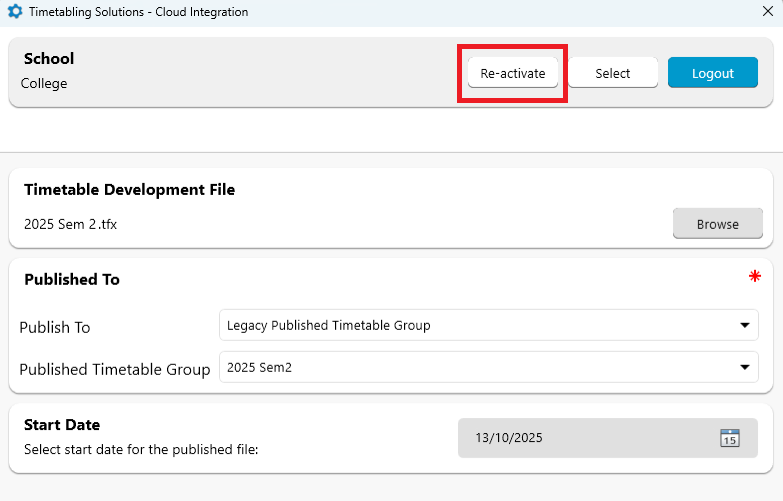
Task: Expand the Published Timetable Group dropdown arrow
Action: [744, 367]
